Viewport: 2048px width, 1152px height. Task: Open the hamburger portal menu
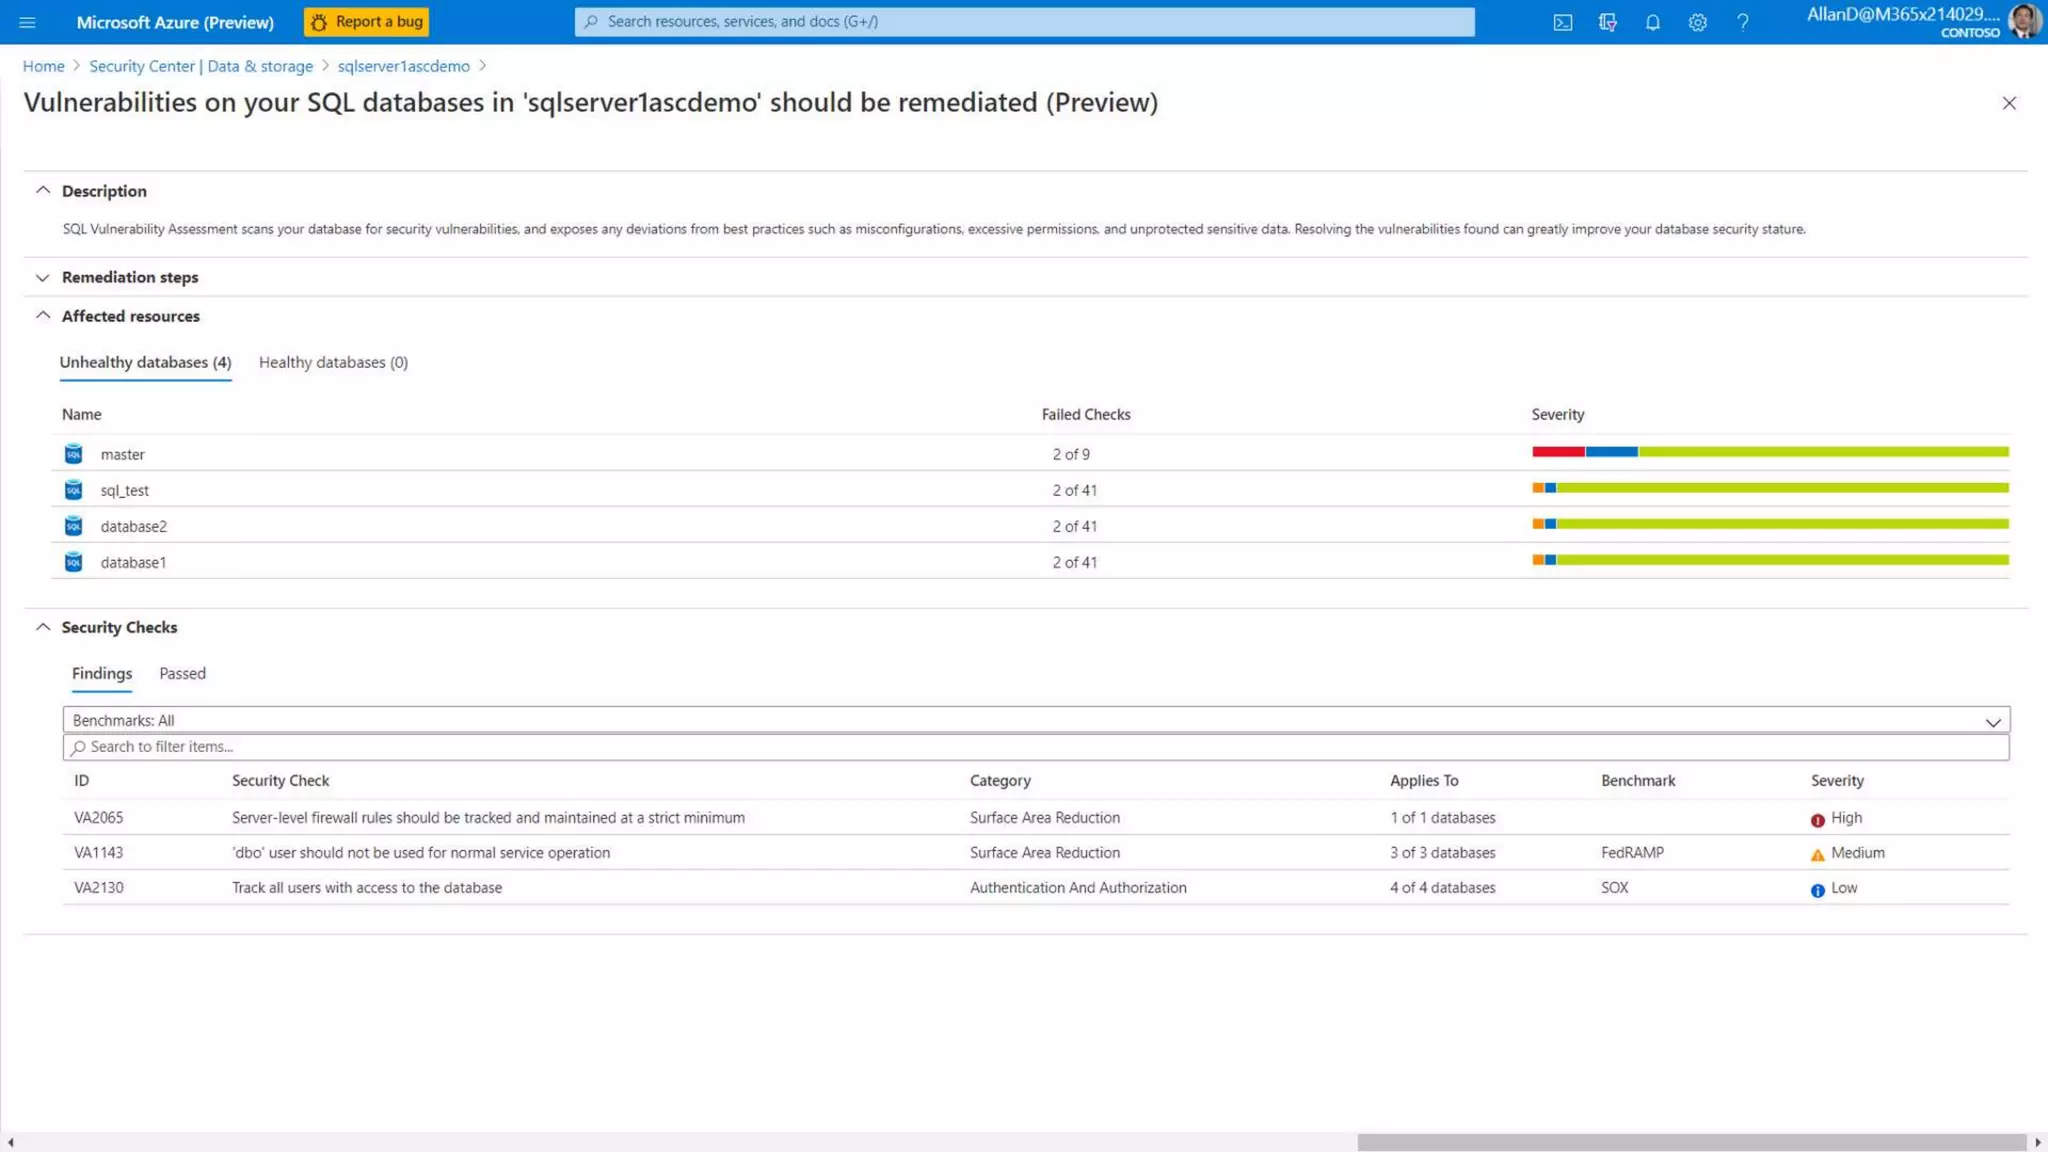click(x=27, y=22)
